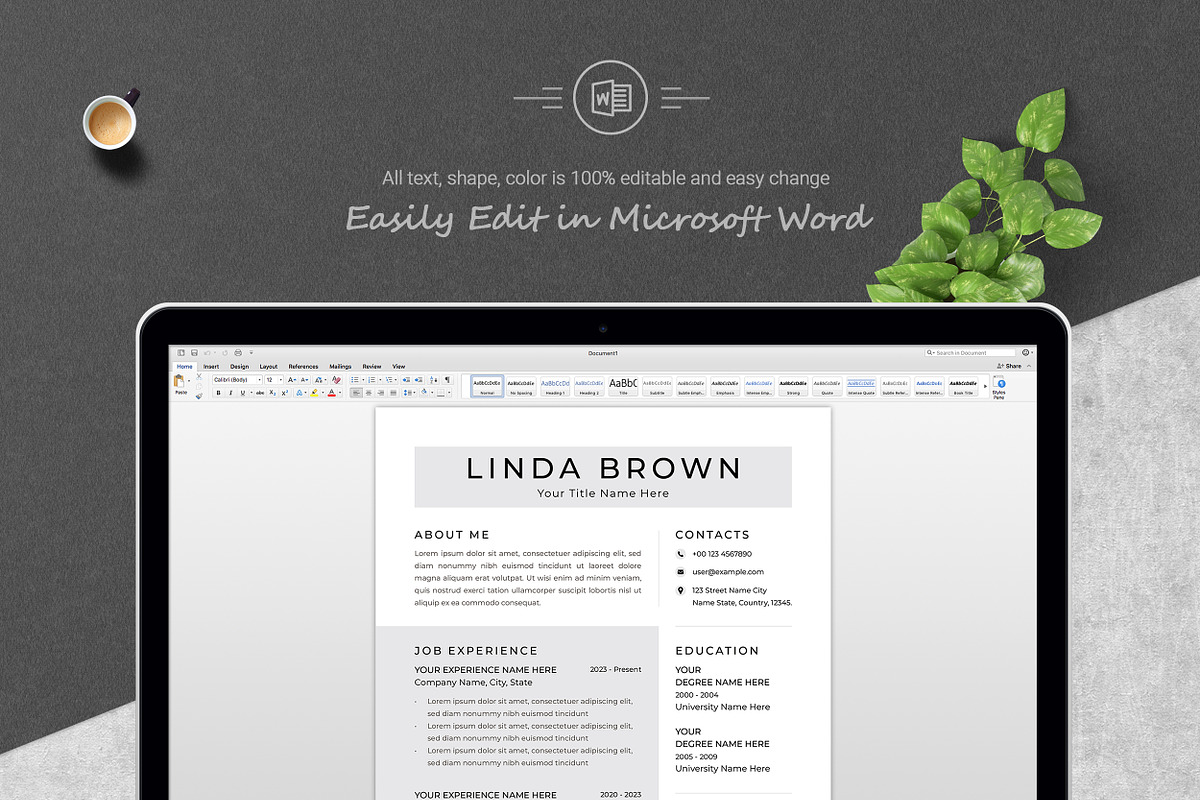1200x800 pixels.
Task: Click the Cut scissors icon
Action: click(x=199, y=376)
